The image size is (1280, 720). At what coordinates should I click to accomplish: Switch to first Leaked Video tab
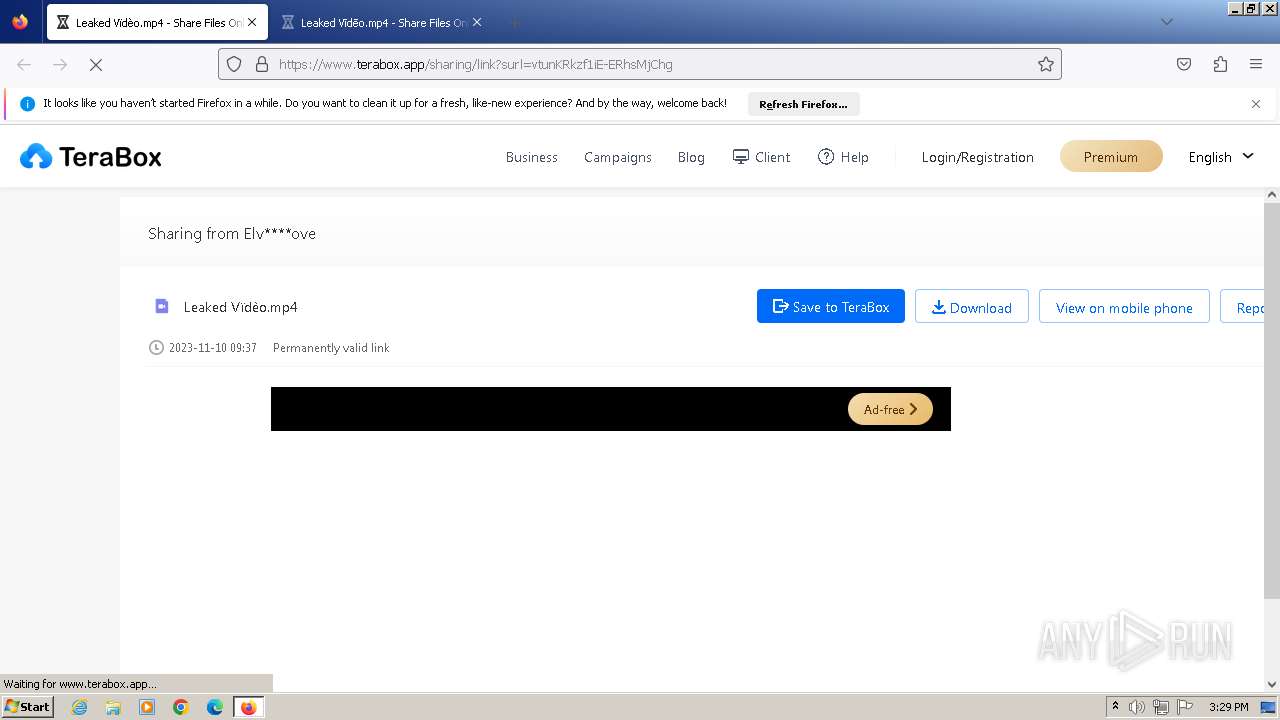pos(157,22)
